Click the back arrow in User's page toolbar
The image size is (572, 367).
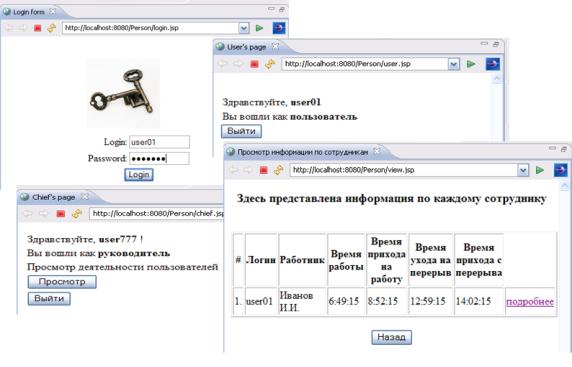[x=223, y=64]
